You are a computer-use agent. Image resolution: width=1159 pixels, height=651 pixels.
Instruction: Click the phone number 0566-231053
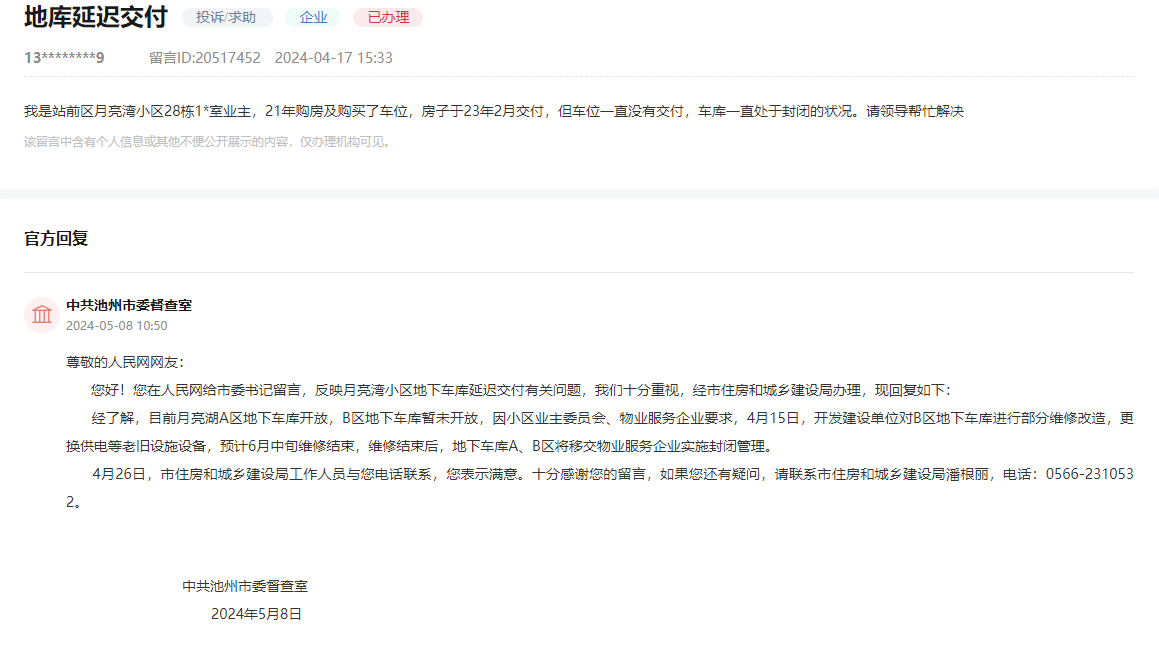click(1090, 474)
